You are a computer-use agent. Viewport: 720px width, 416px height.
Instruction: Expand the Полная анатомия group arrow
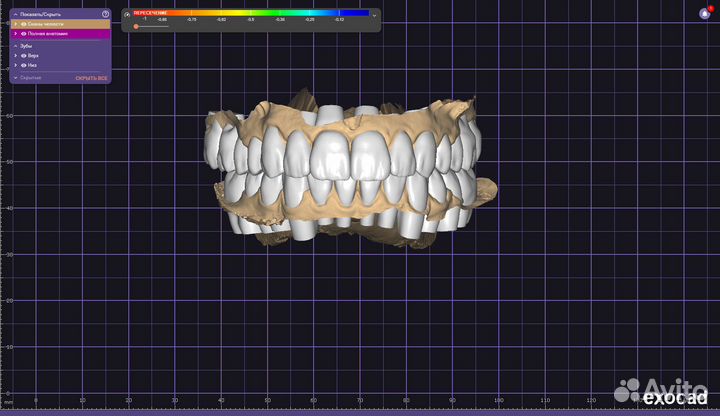[15, 33]
